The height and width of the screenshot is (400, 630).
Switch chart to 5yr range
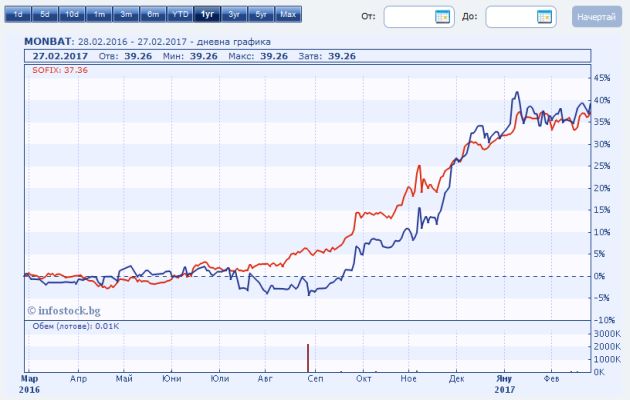(x=261, y=14)
